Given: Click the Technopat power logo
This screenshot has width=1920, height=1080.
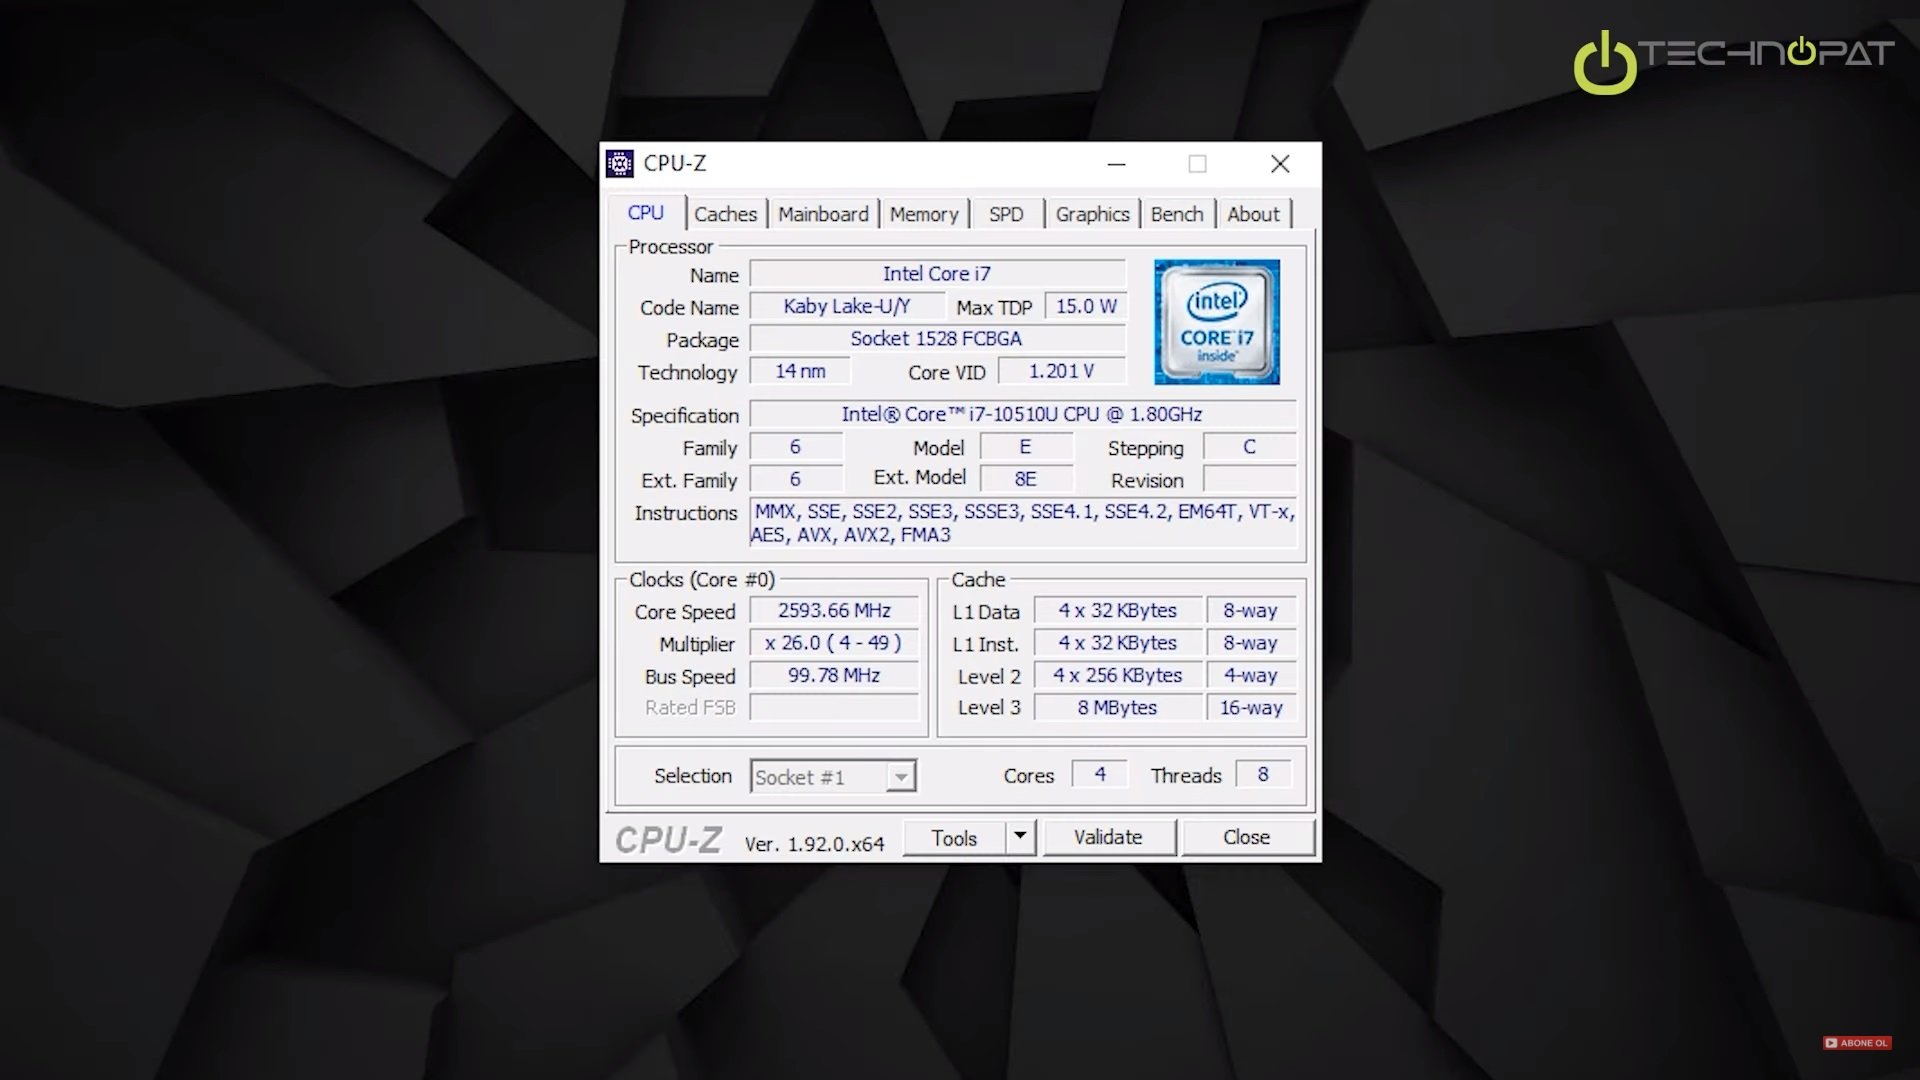Looking at the screenshot, I should (1605, 62).
